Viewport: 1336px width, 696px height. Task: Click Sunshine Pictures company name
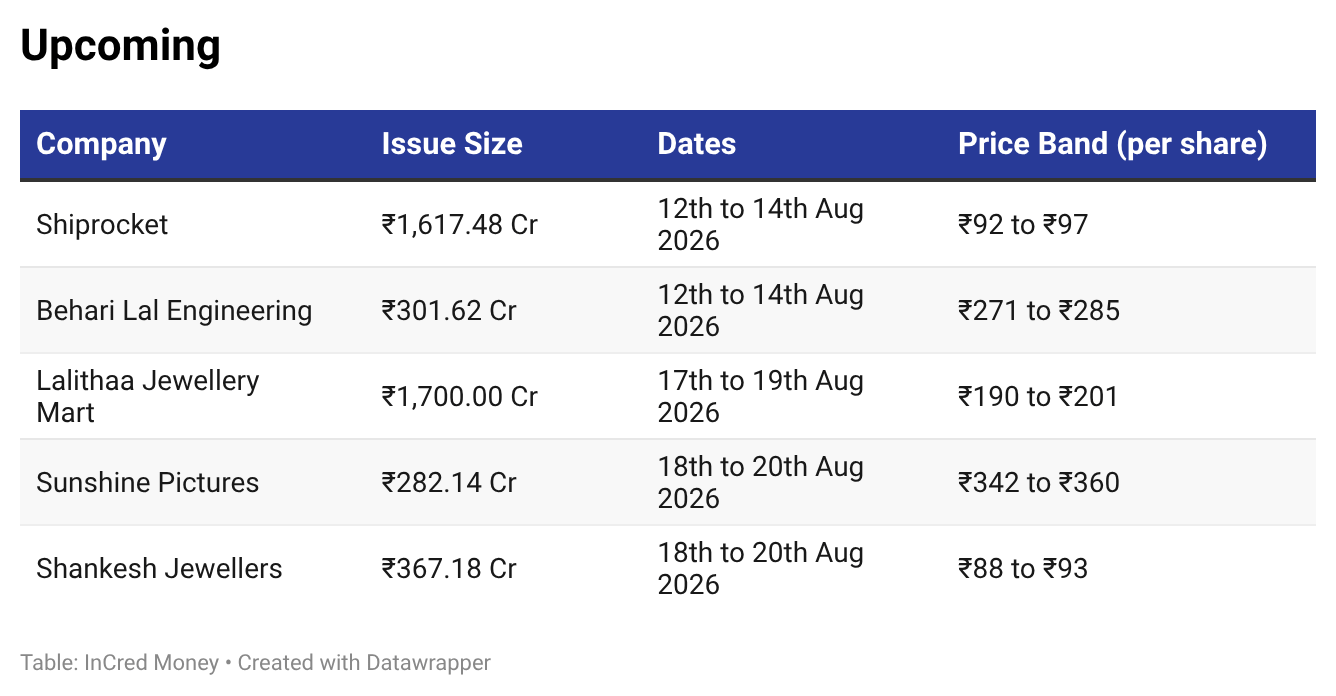148,483
